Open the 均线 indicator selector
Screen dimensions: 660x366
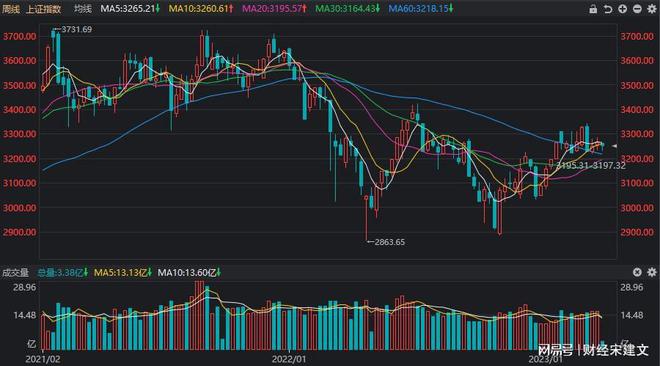pyautogui.click(x=82, y=8)
